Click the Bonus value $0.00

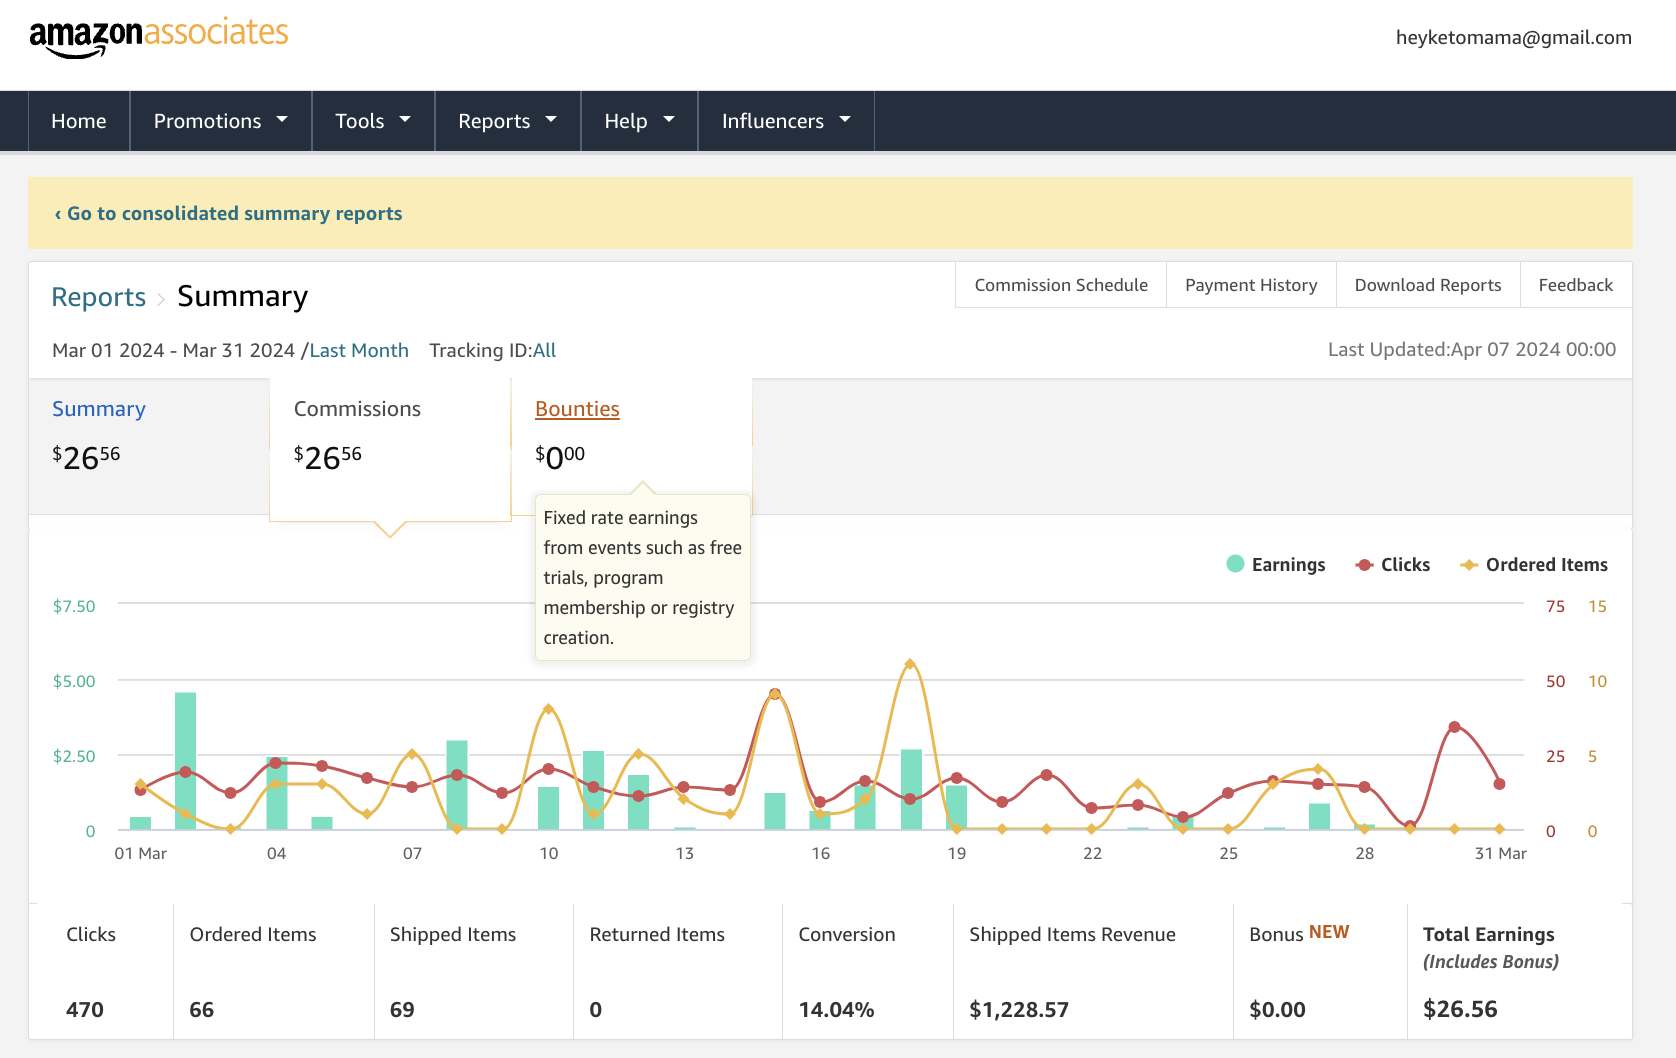pos(1277,1010)
